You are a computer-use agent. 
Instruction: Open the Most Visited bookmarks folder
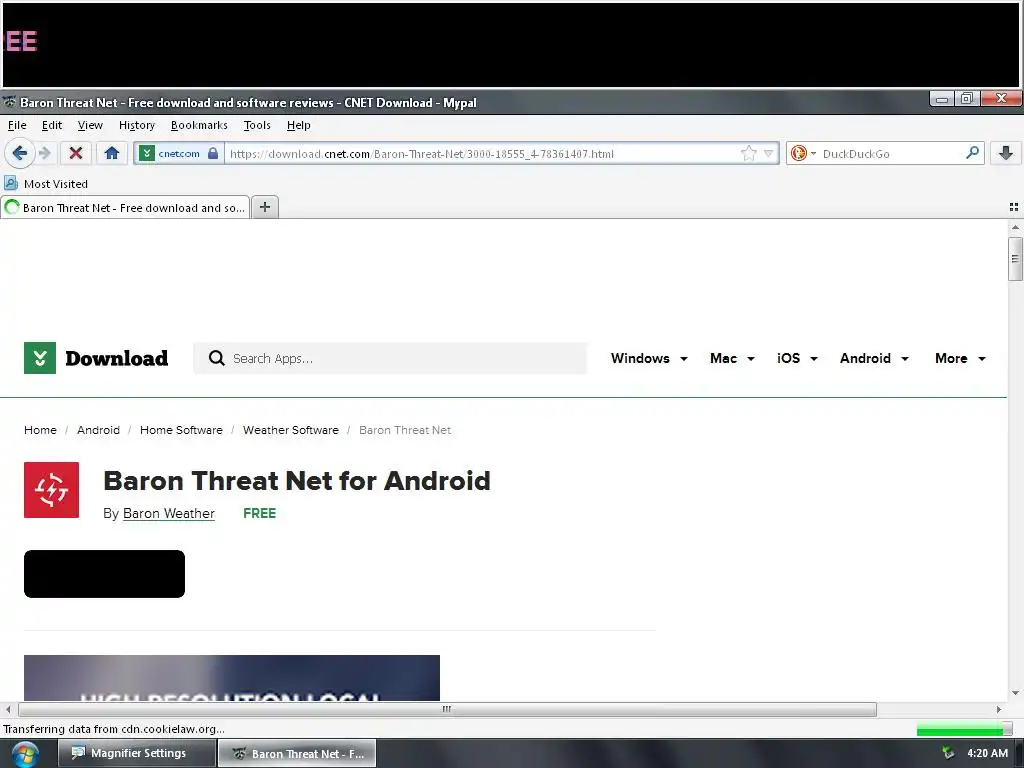point(46,184)
